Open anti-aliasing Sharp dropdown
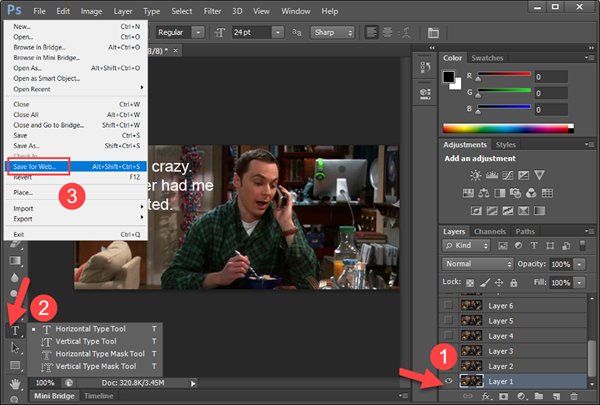The height and width of the screenshot is (405, 600). (x=333, y=33)
